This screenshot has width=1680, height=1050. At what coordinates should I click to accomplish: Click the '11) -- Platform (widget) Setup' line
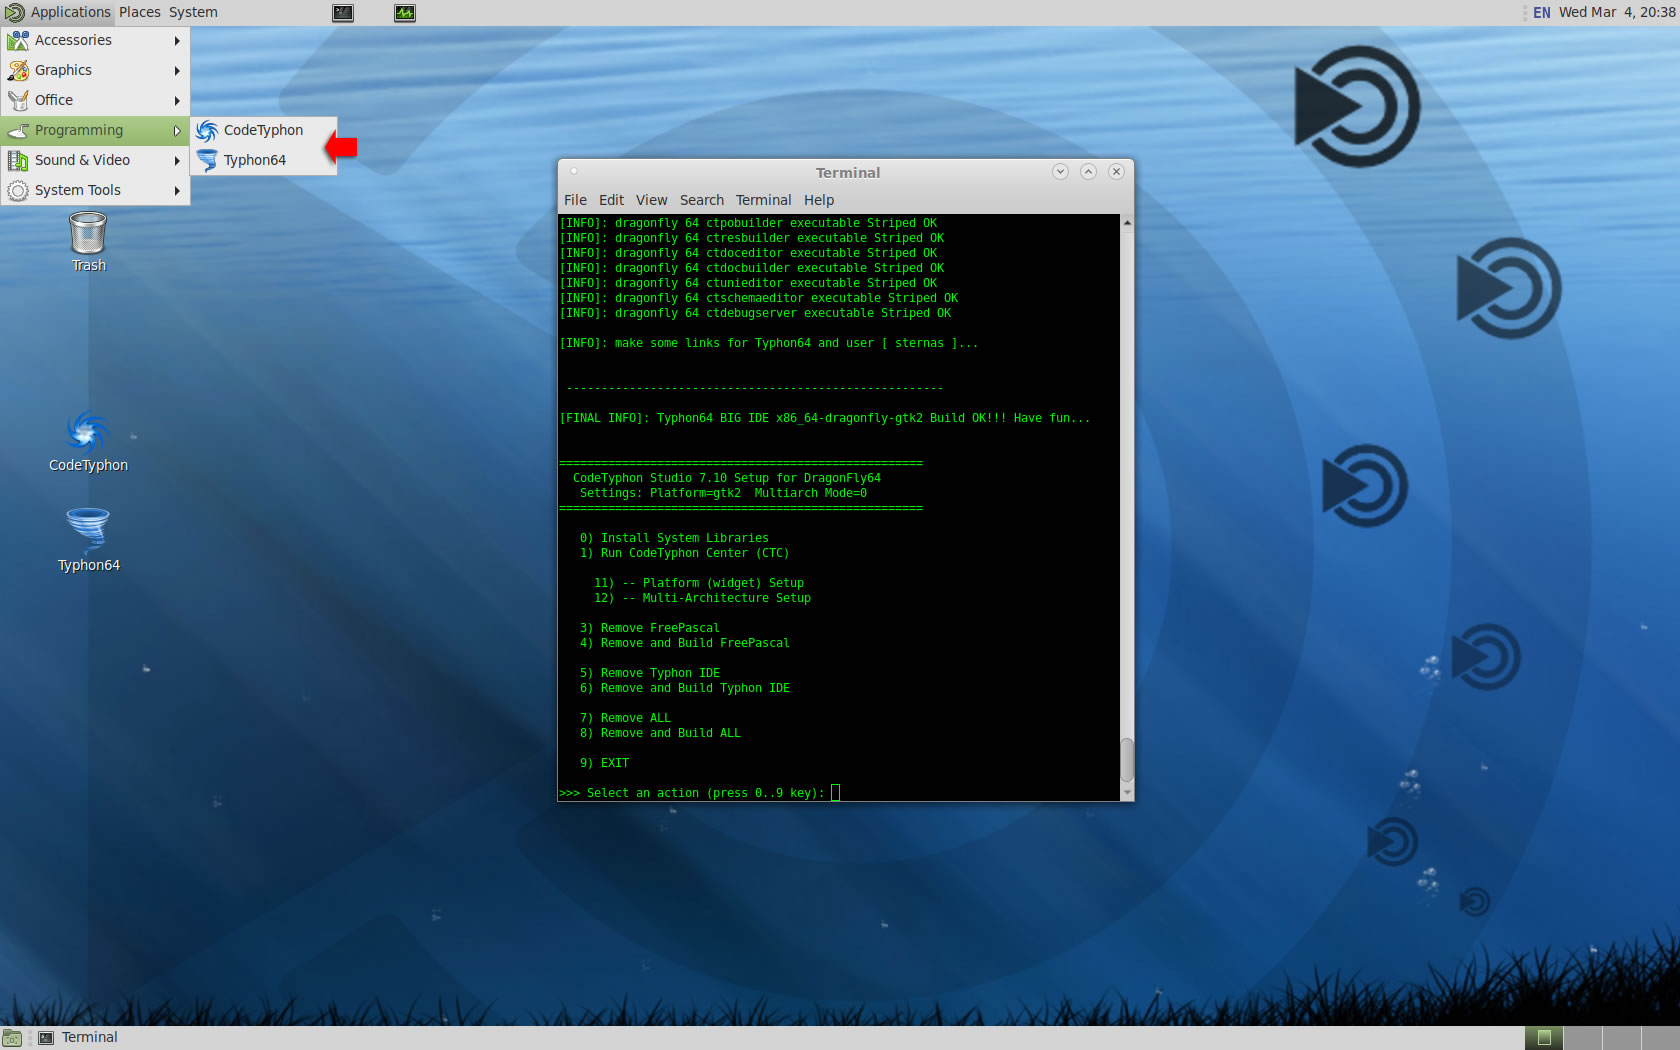tap(698, 583)
